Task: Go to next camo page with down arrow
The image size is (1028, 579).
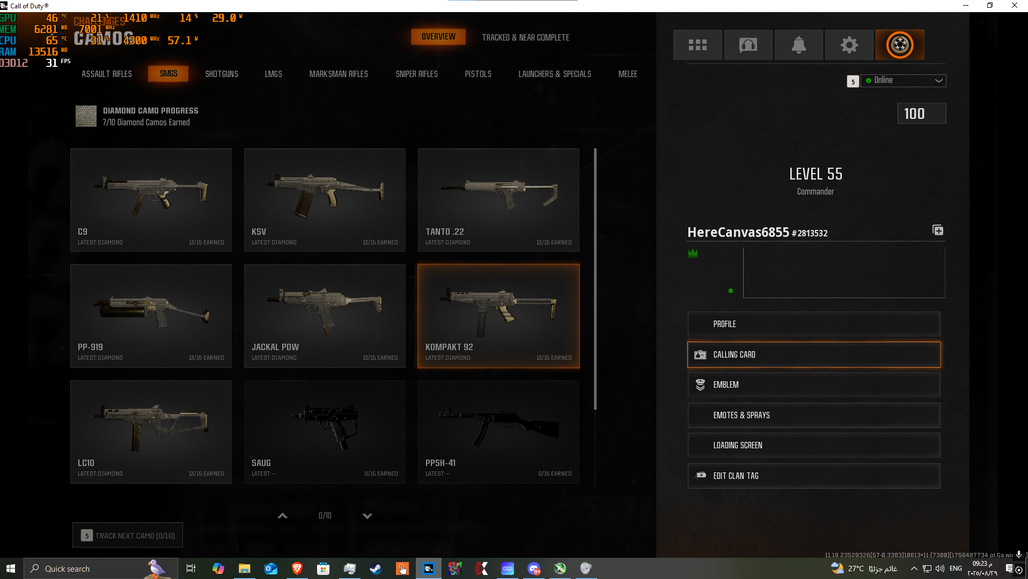Action: pos(367,516)
